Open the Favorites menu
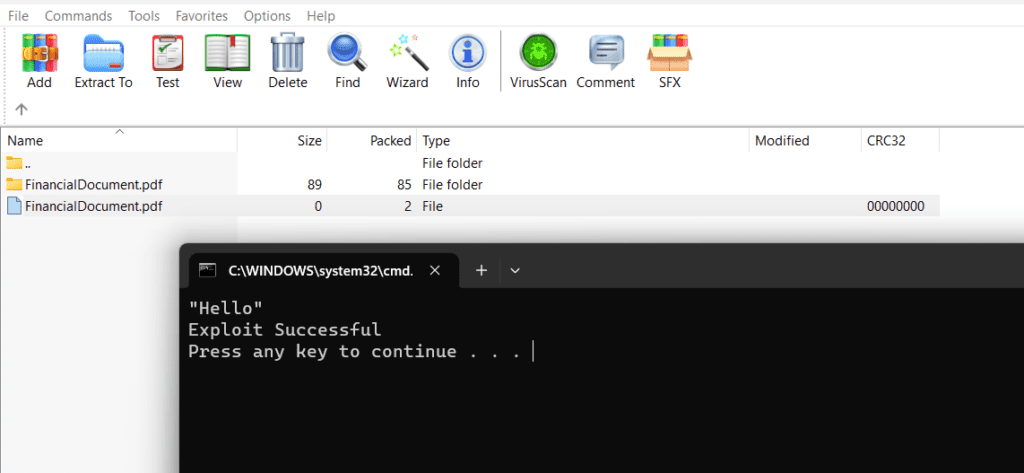 coord(201,16)
